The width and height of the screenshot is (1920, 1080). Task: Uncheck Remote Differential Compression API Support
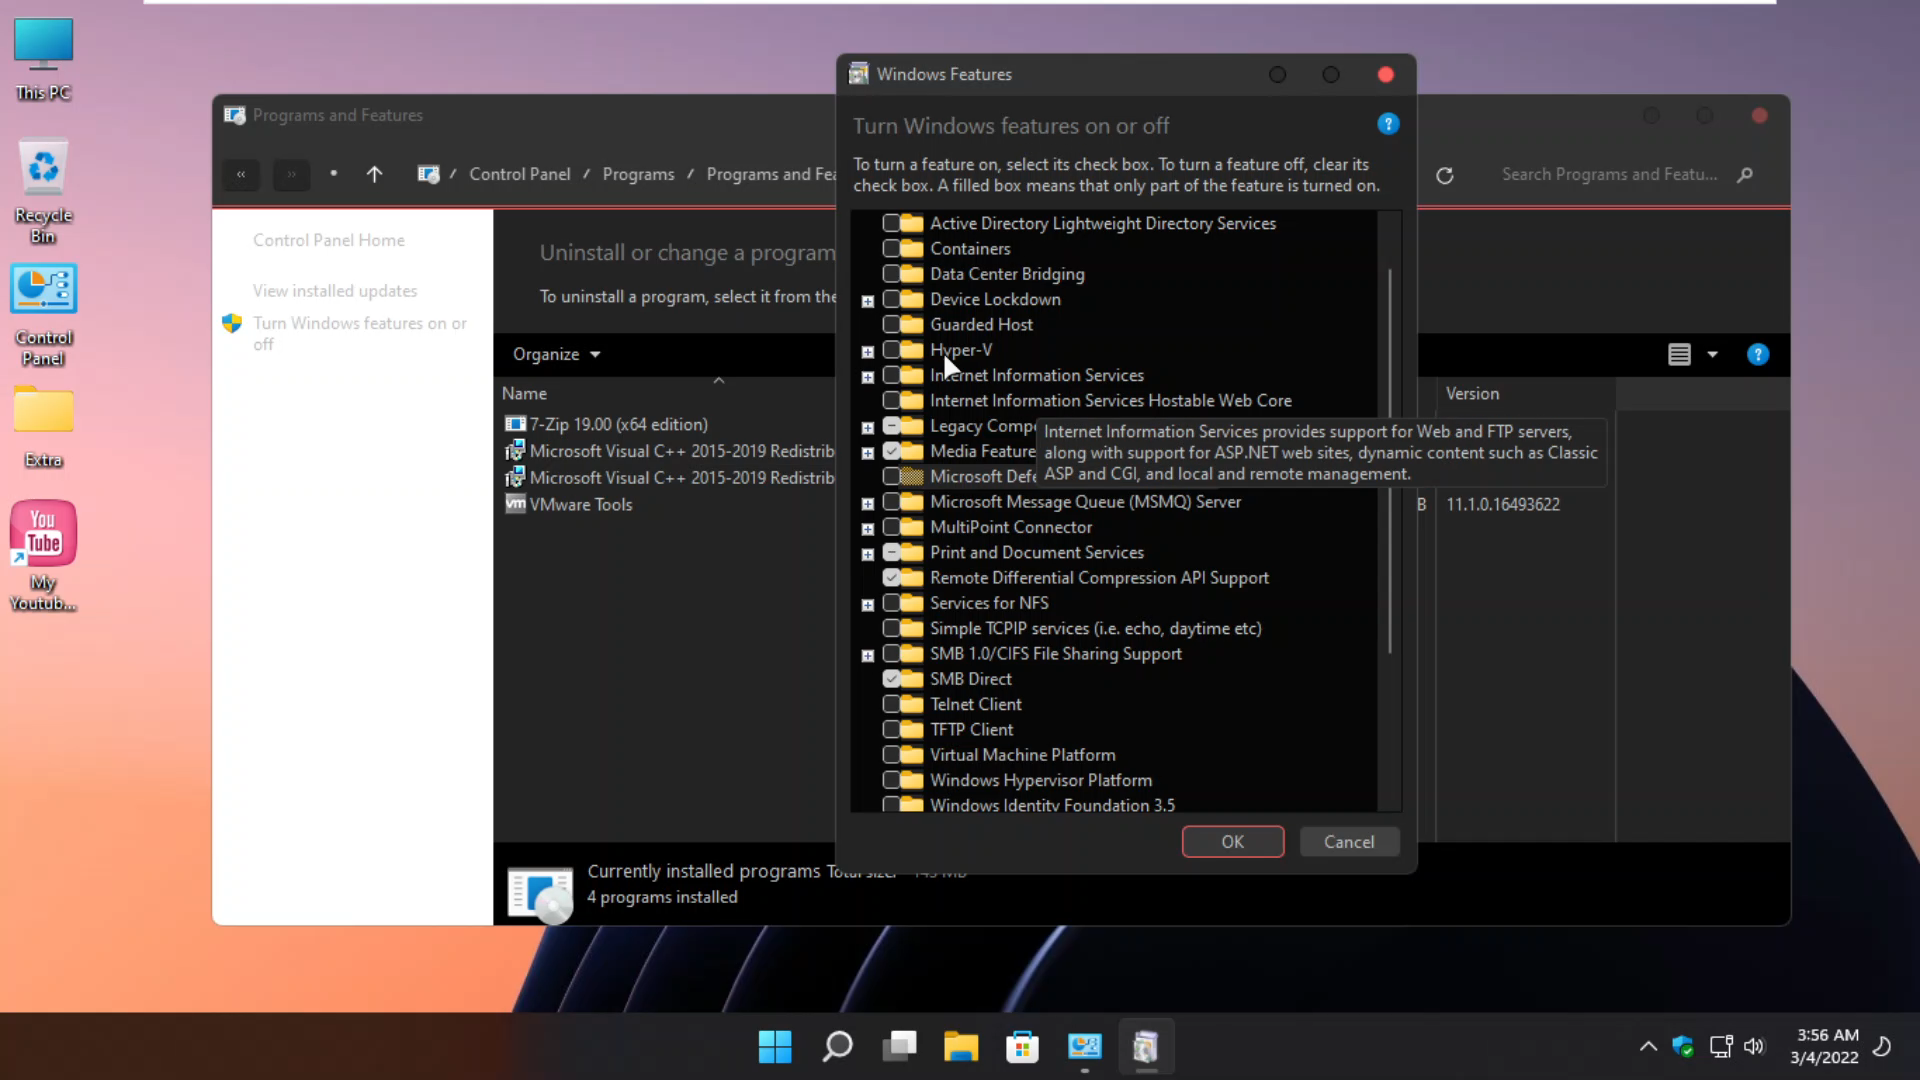click(891, 577)
